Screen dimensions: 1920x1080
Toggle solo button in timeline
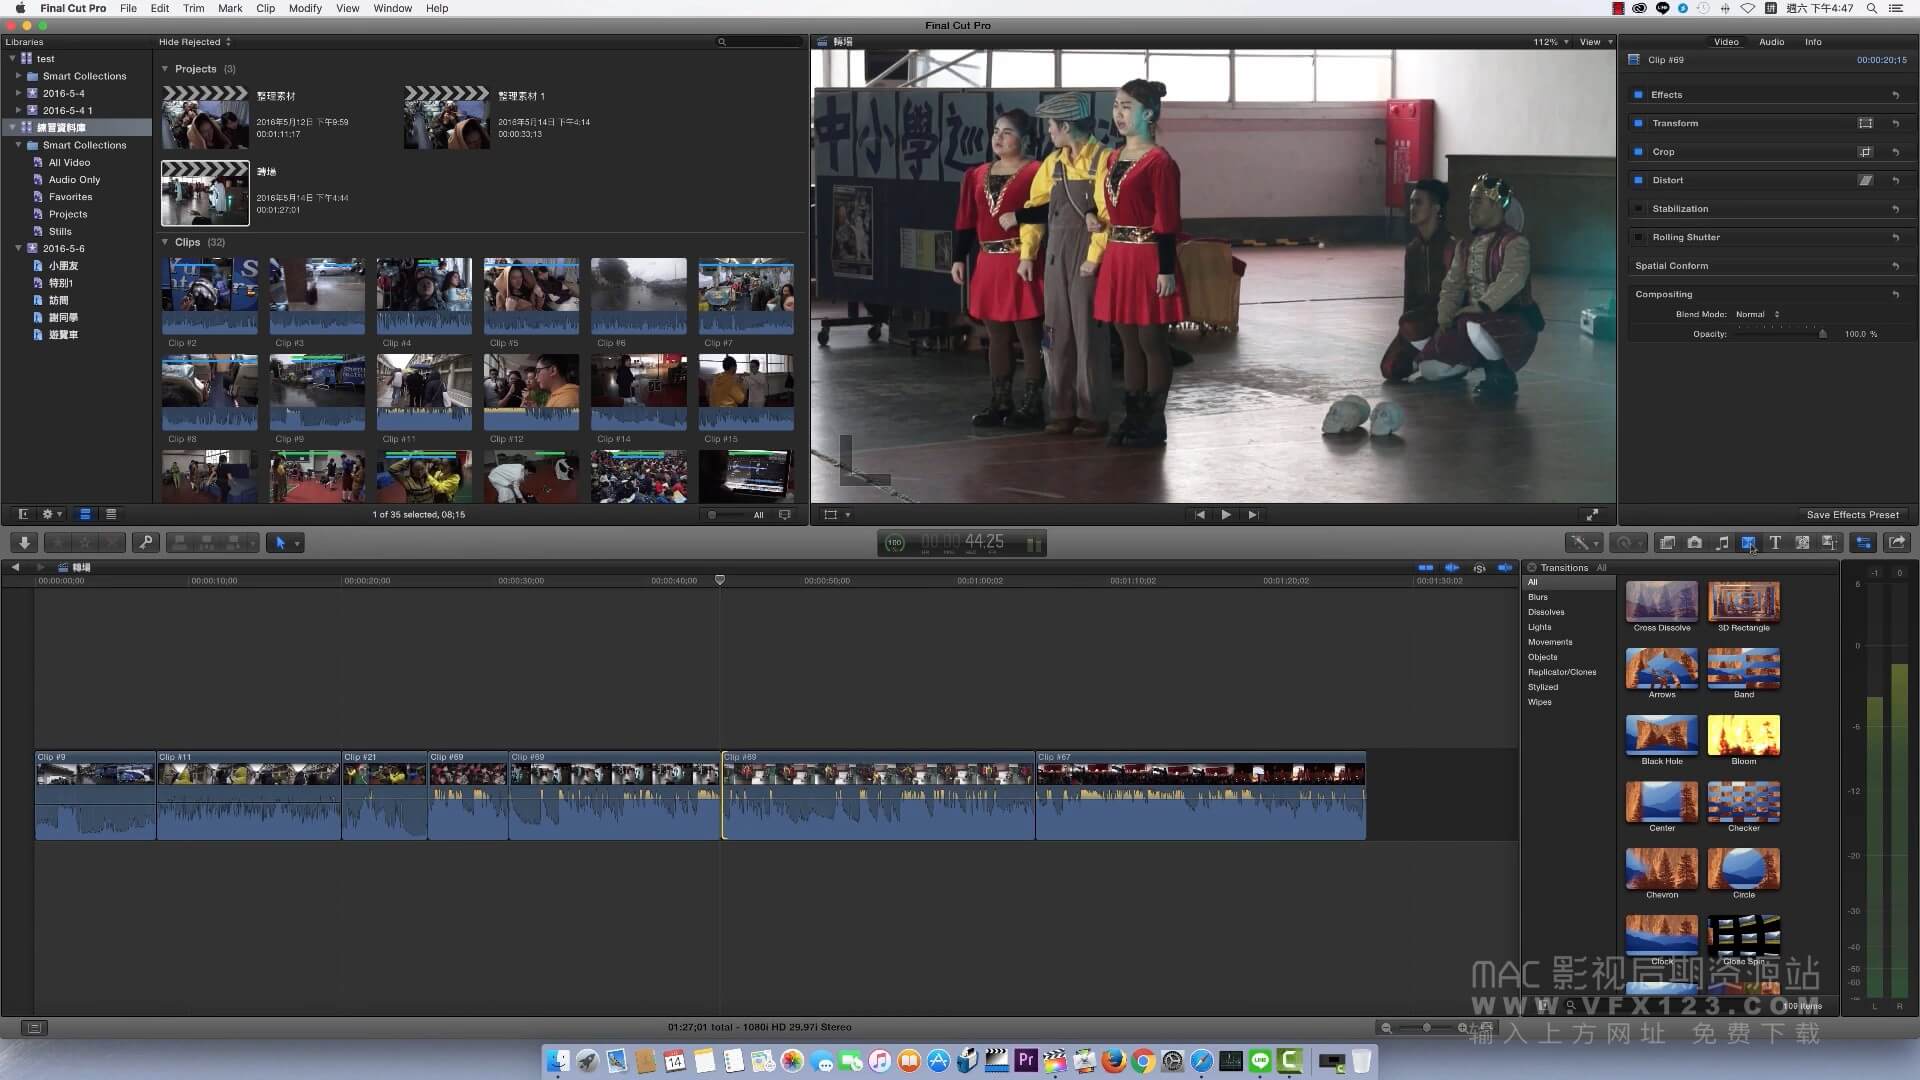1479,568
